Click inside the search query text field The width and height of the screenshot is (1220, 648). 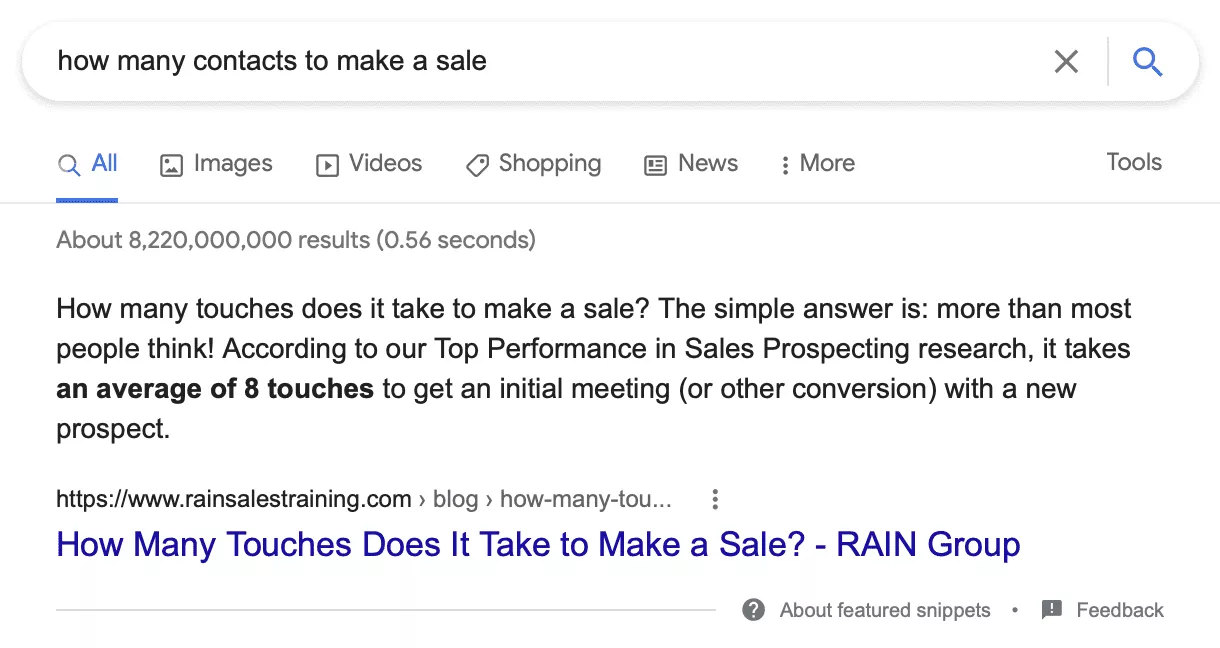click(x=540, y=62)
